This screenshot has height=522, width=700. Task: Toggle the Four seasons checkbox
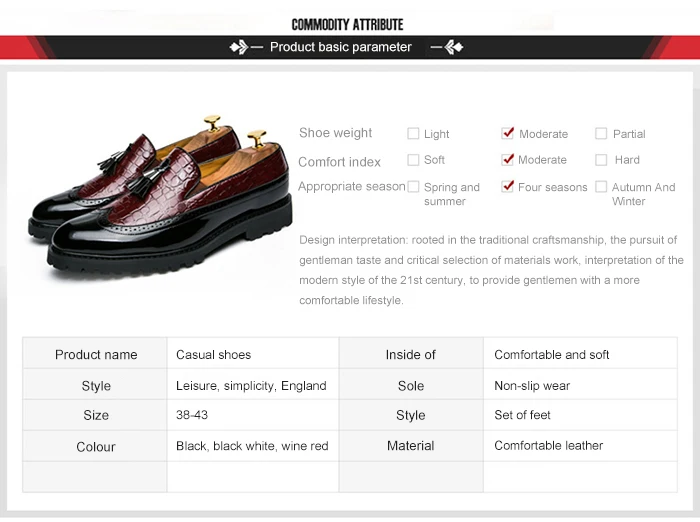(x=508, y=186)
